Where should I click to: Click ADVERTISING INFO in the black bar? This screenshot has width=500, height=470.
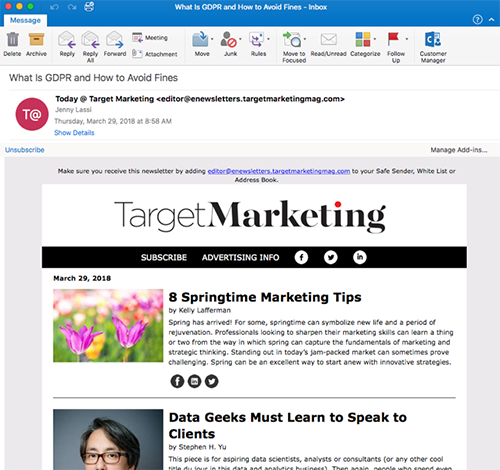(240, 257)
